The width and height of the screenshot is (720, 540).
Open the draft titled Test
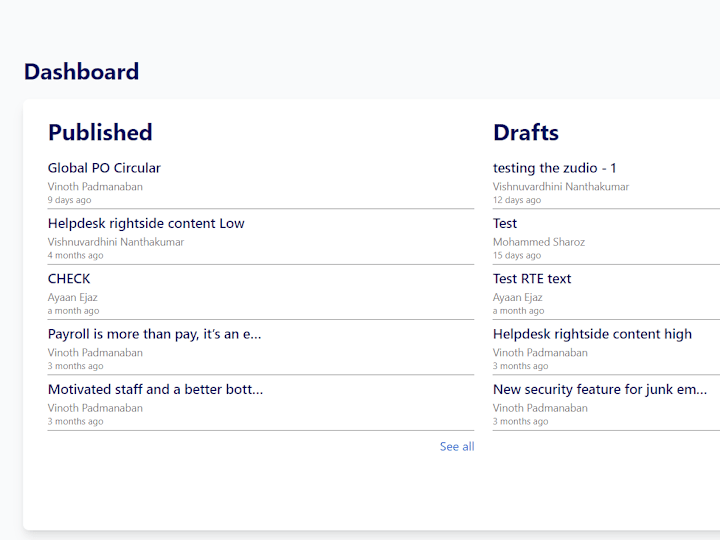(505, 223)
